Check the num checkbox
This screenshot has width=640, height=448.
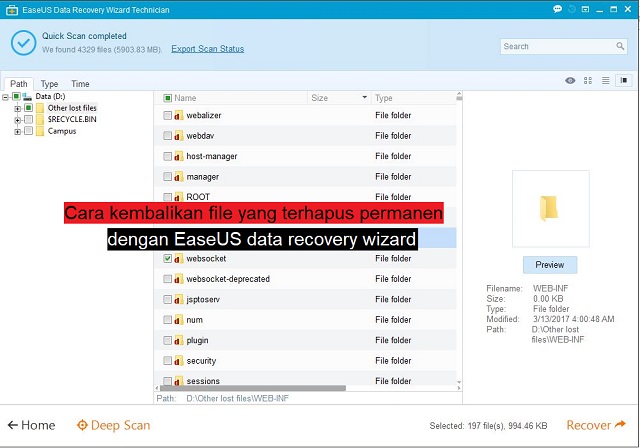click(x=167, y=320)
